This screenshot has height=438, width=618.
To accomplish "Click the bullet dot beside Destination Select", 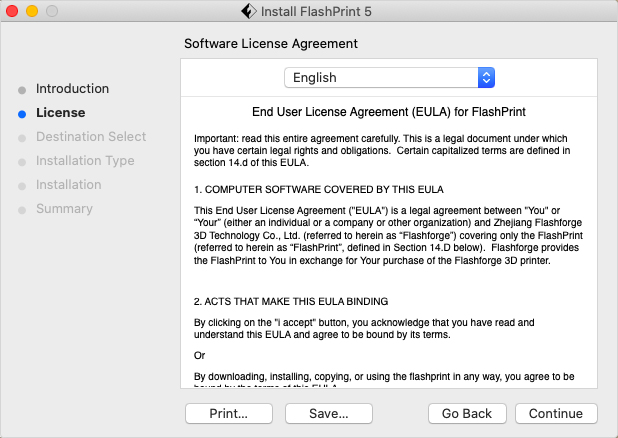I will (22, 138).
